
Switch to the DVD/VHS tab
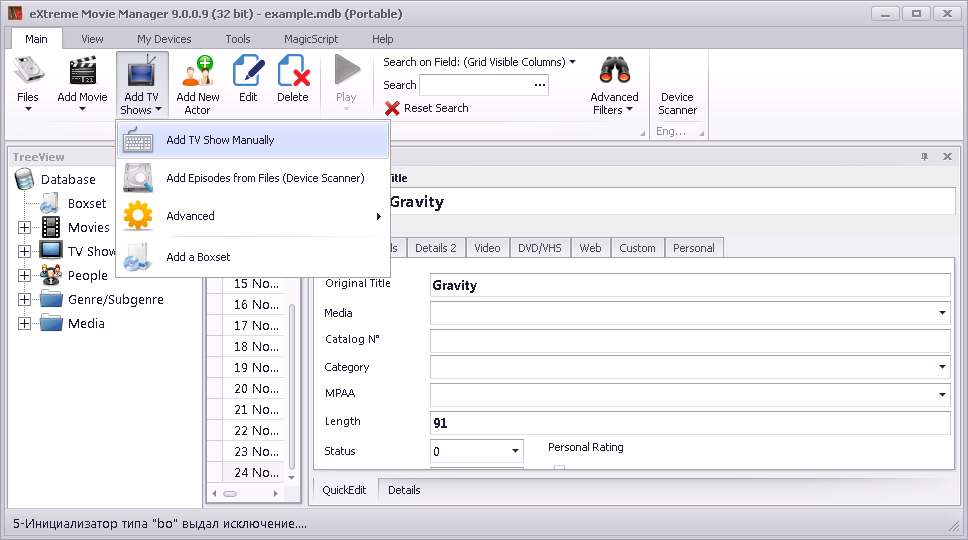(540, 247)
